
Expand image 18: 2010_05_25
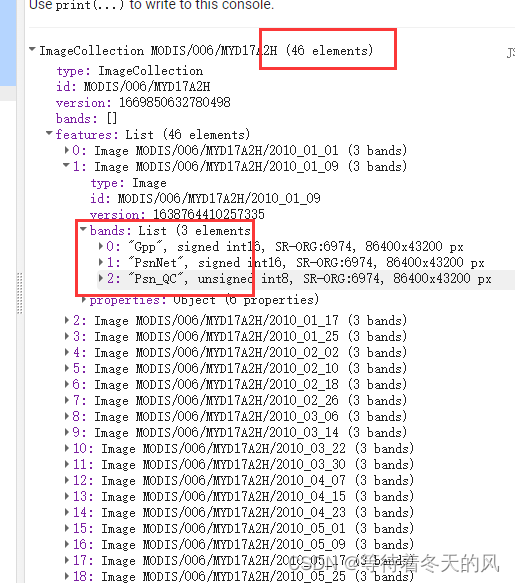[67, 576]
